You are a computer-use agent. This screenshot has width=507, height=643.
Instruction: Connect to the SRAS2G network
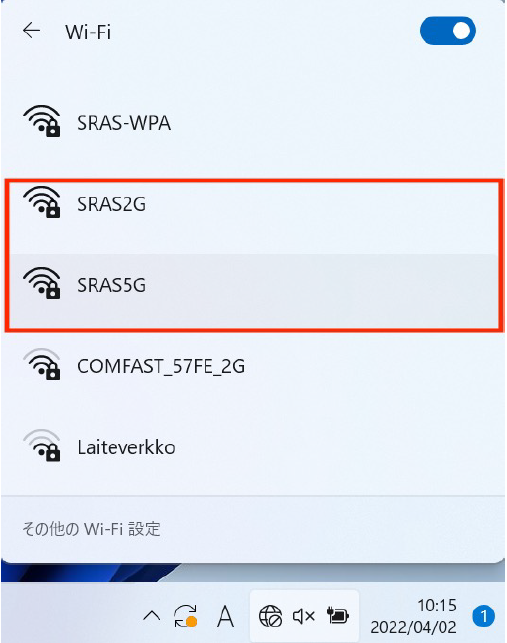click(x=253, y=204)
